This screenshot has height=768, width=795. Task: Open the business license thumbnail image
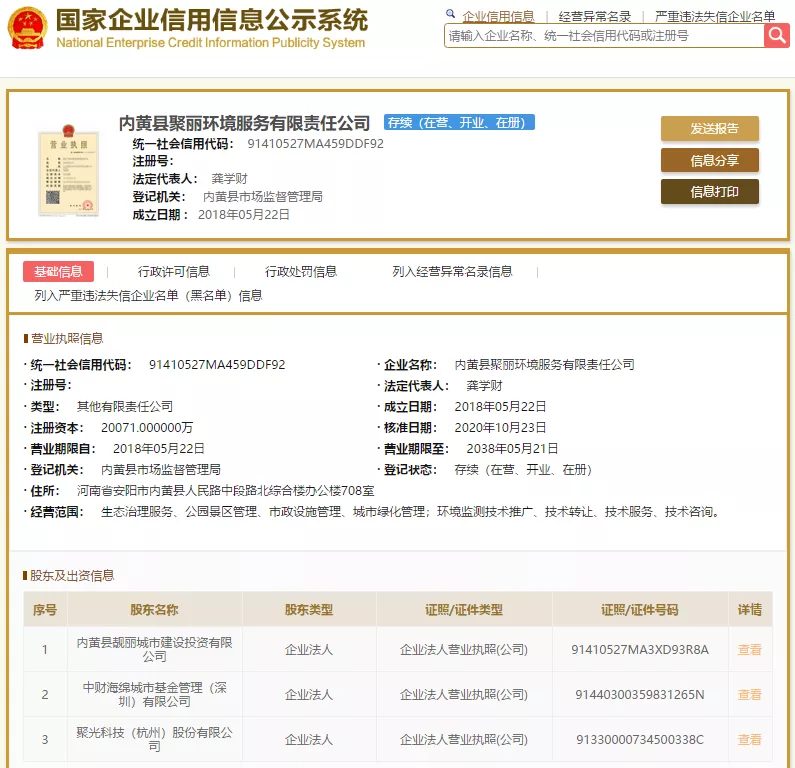[69, 171]
